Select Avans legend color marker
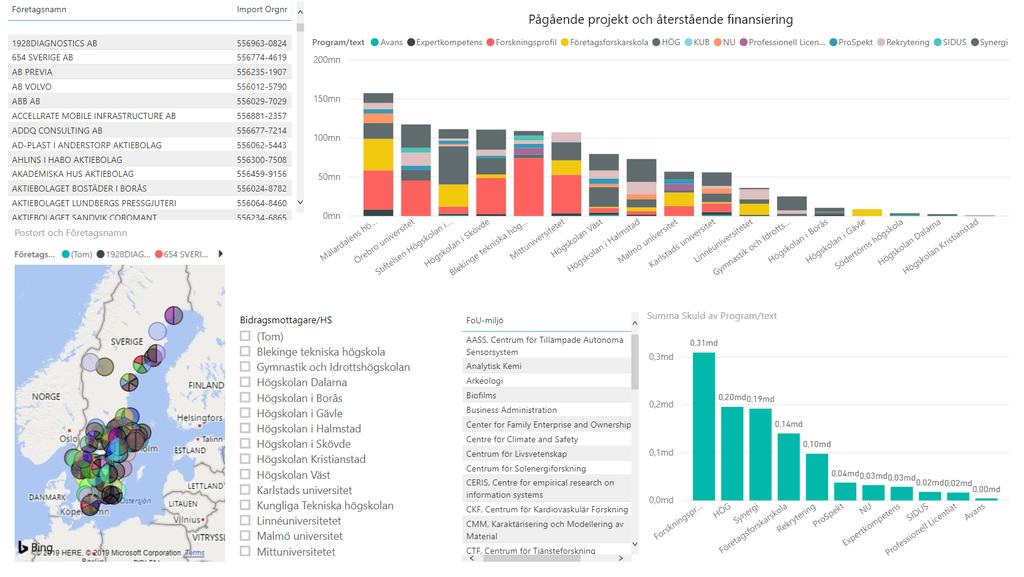 (375, 42)
